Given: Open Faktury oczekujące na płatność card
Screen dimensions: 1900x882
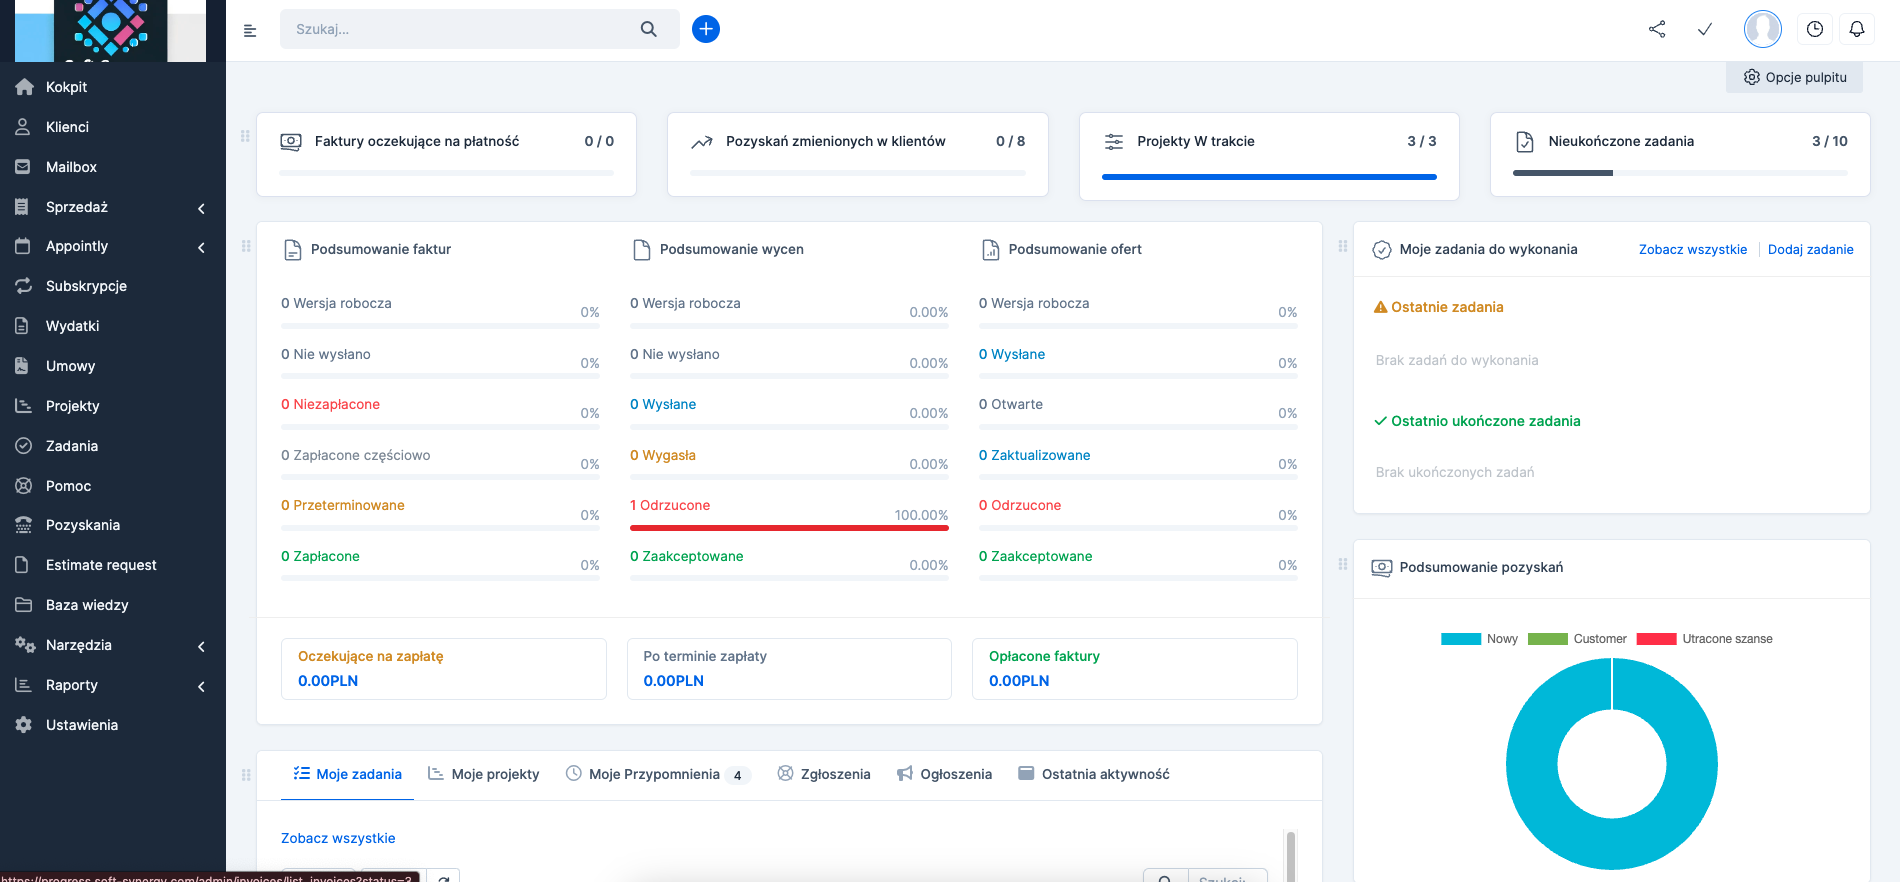Looking at the screenshot, I should 447,154.
